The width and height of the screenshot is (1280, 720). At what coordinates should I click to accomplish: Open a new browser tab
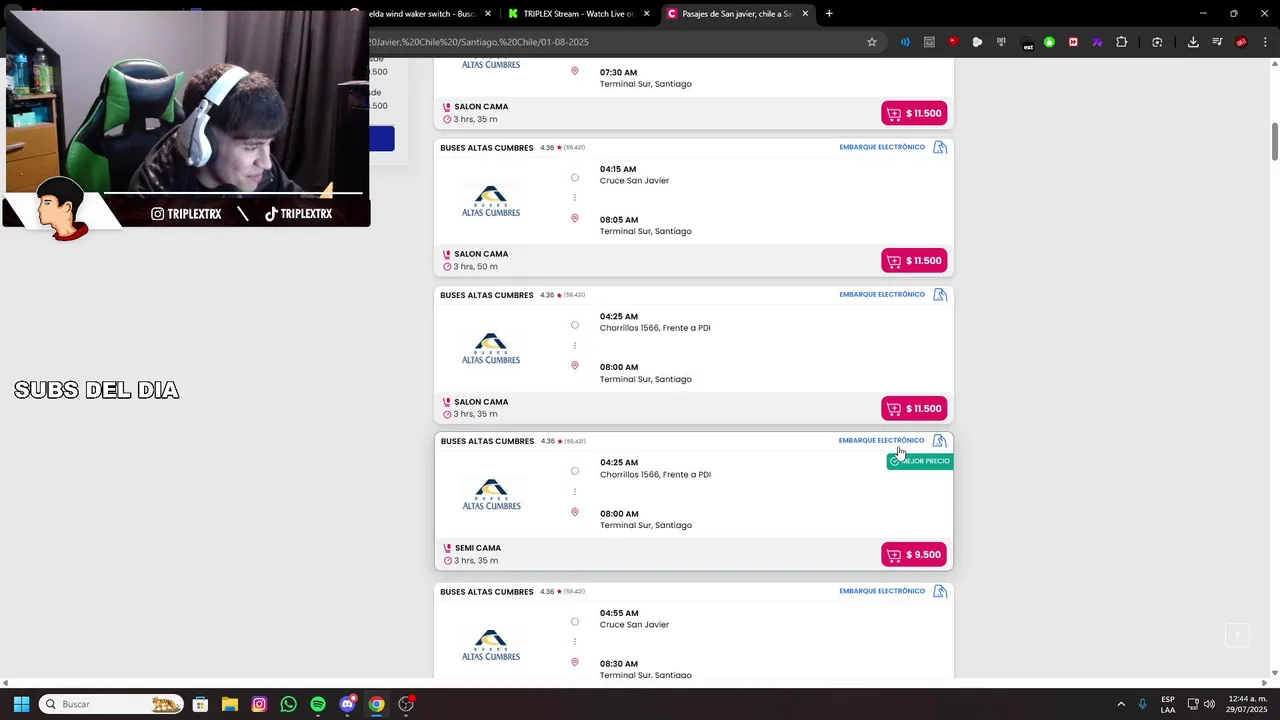(829, 14)
